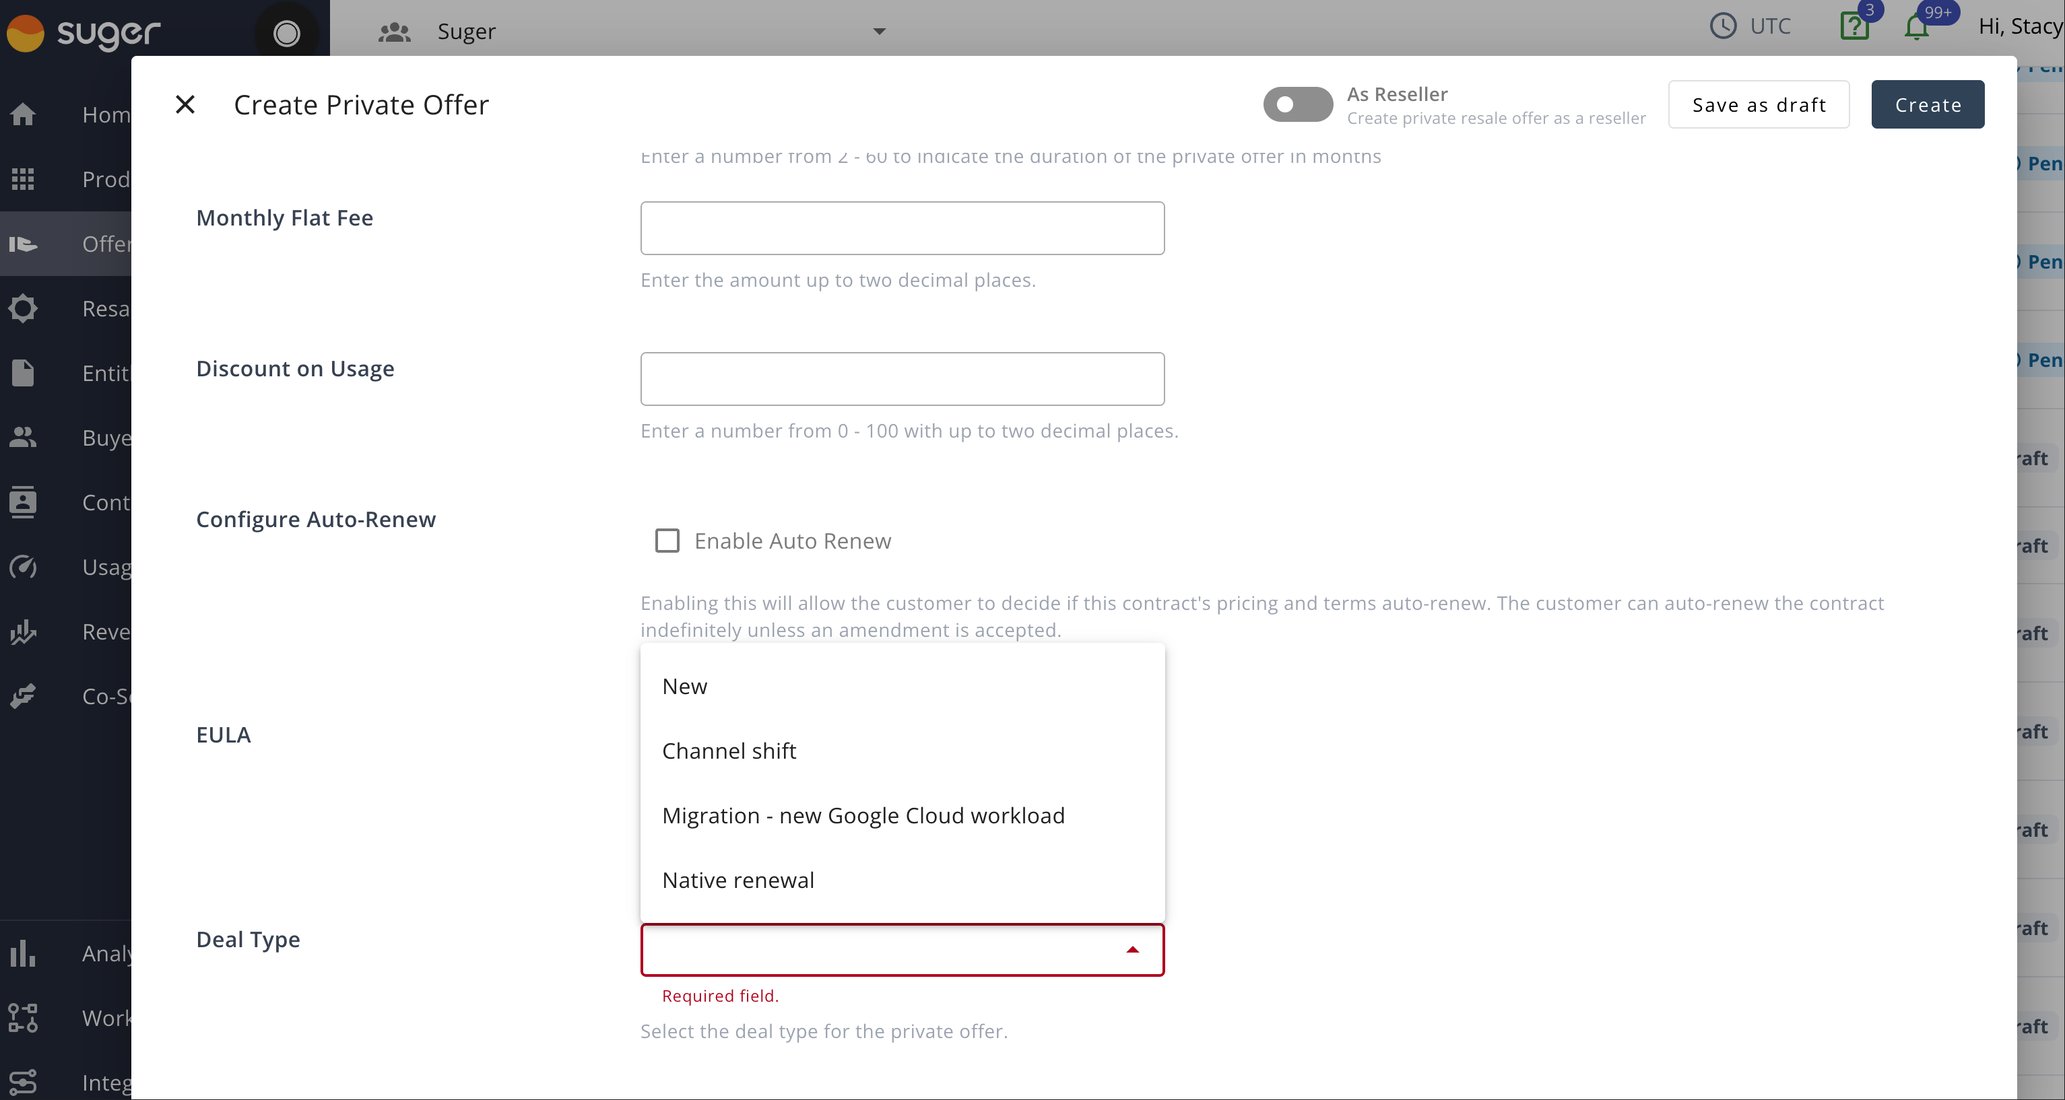
Task: Click the Suger logo
Action: [x=84, y=32]
